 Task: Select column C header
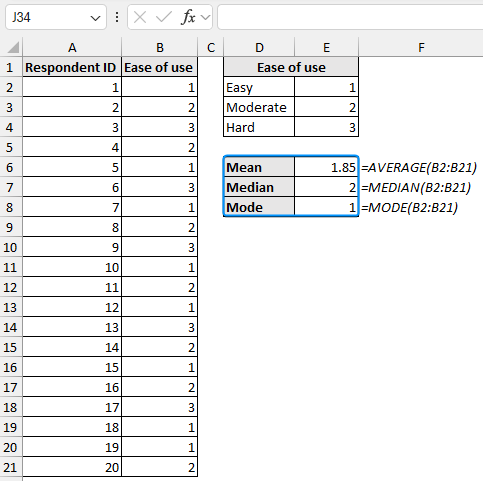click(211, 48)
